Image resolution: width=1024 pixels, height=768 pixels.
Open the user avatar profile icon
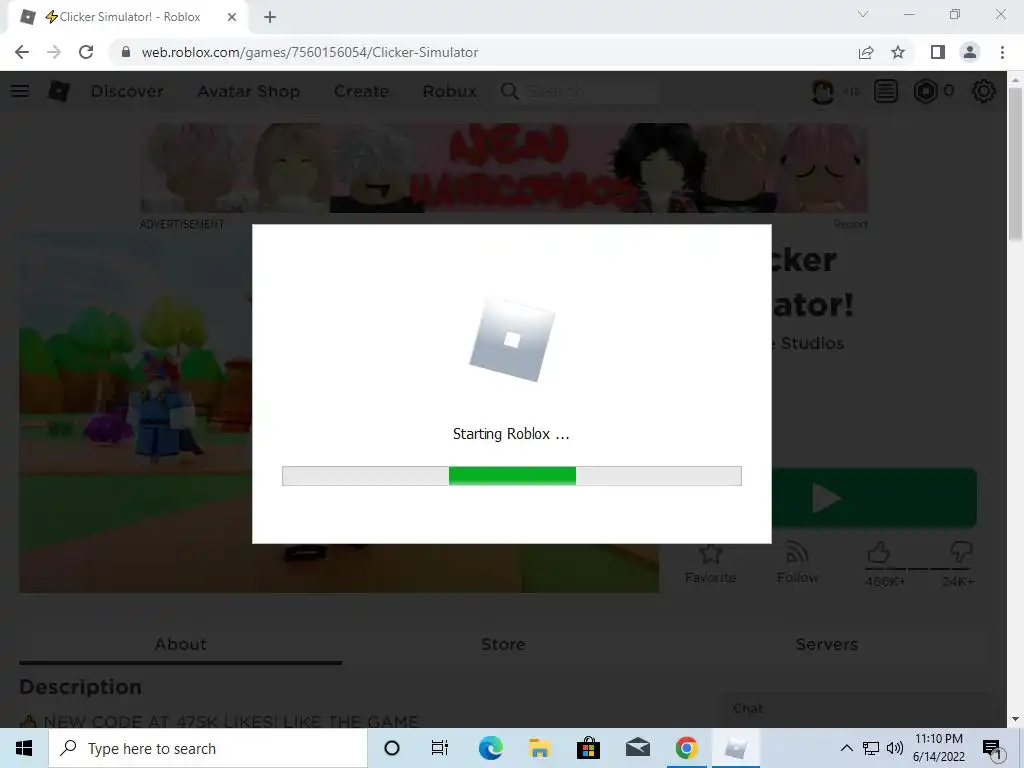coord(822,91)
